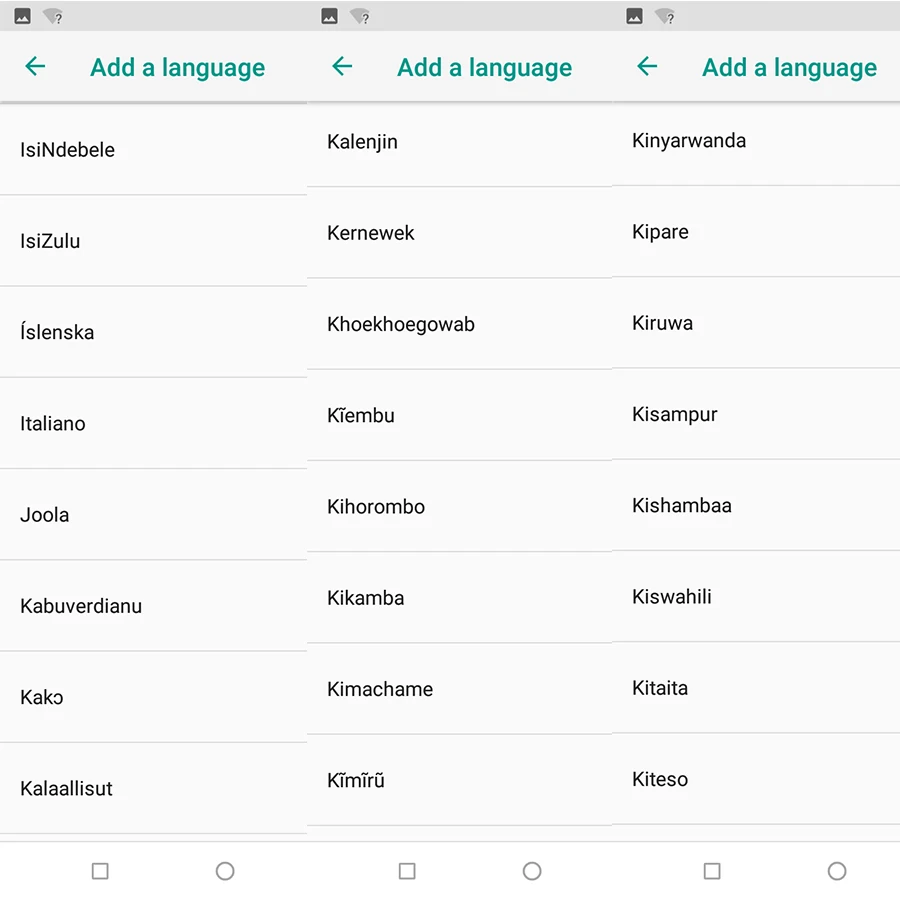This screenshot has height=900, width=900.
Task: Tap the Wi-Fi status icon above IsiNdebele list
Action: (x=53, y=17)
